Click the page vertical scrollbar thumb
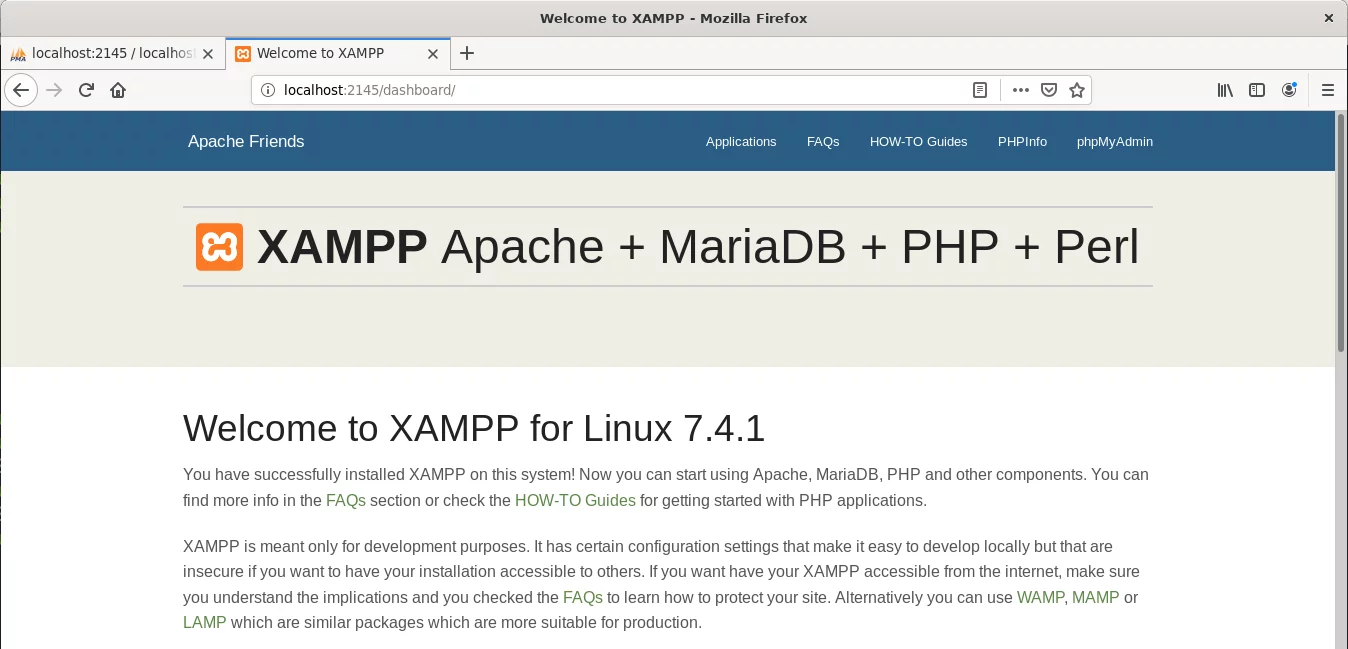The width and height of the screenshot is (1348, 649). click(x=1341, y=233)
